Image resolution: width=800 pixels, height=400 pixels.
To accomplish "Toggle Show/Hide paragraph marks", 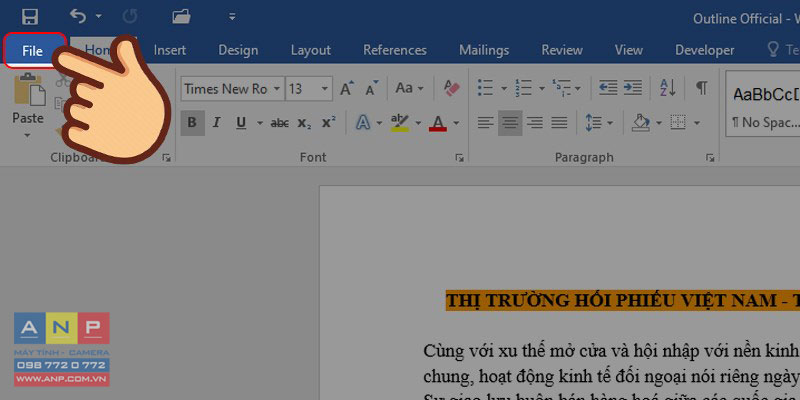I will coord(702,88).
